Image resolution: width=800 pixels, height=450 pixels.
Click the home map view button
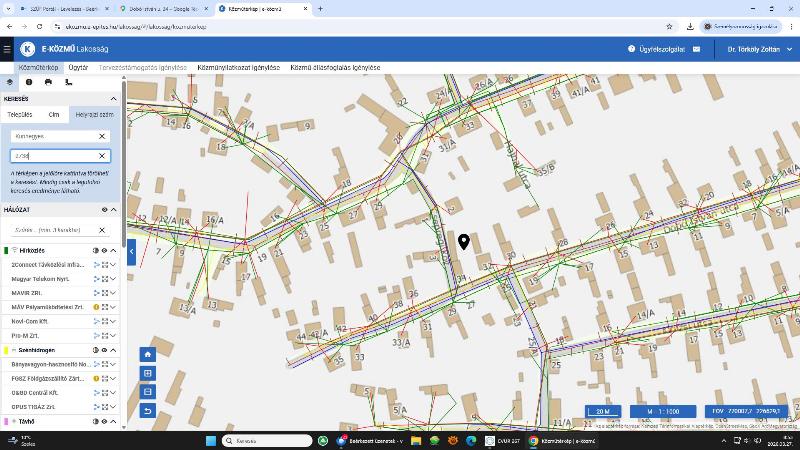(148, 354)
